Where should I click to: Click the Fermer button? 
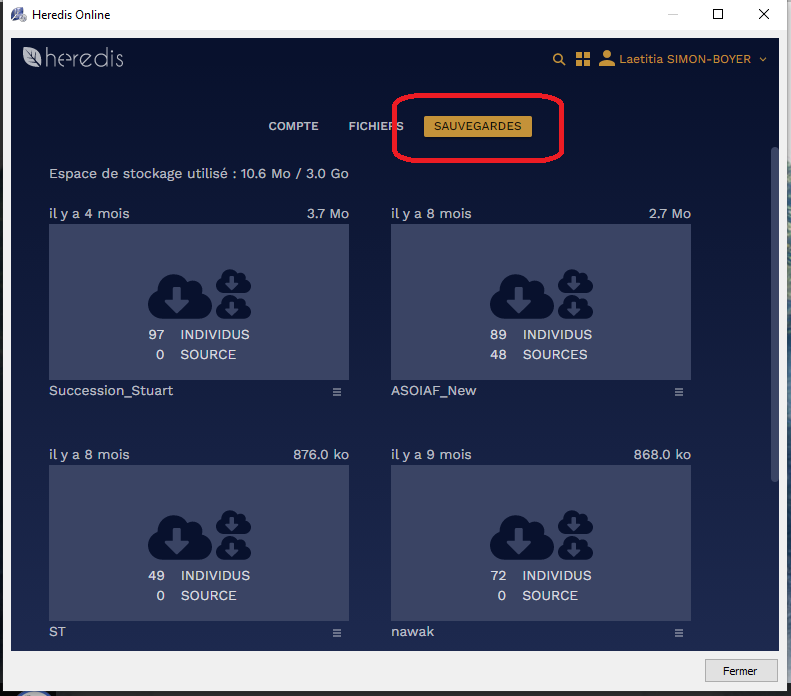[741, 671]
